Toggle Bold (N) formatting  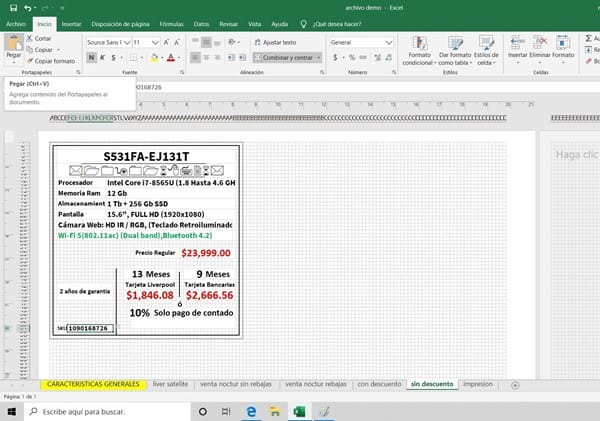(x=91, y=58)
